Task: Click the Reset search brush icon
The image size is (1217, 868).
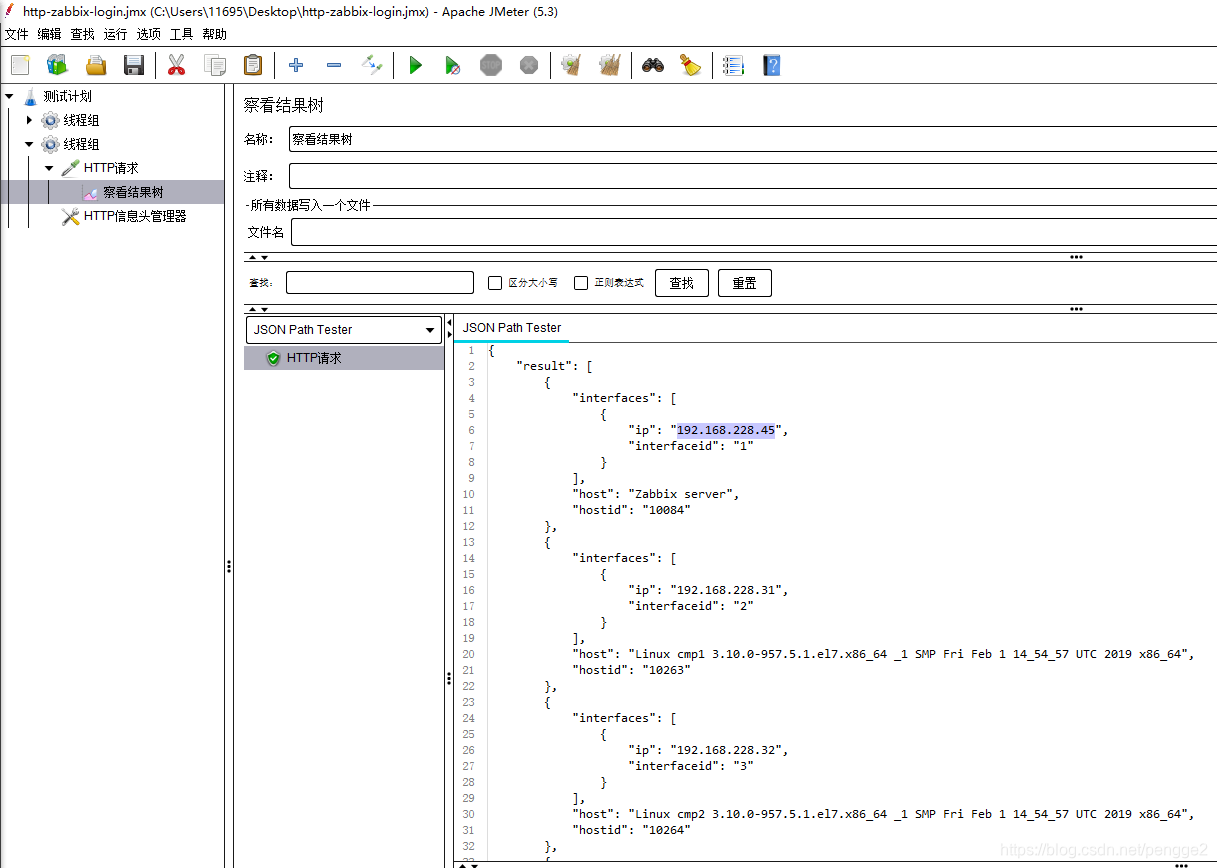Action: [x=691, y=65]
